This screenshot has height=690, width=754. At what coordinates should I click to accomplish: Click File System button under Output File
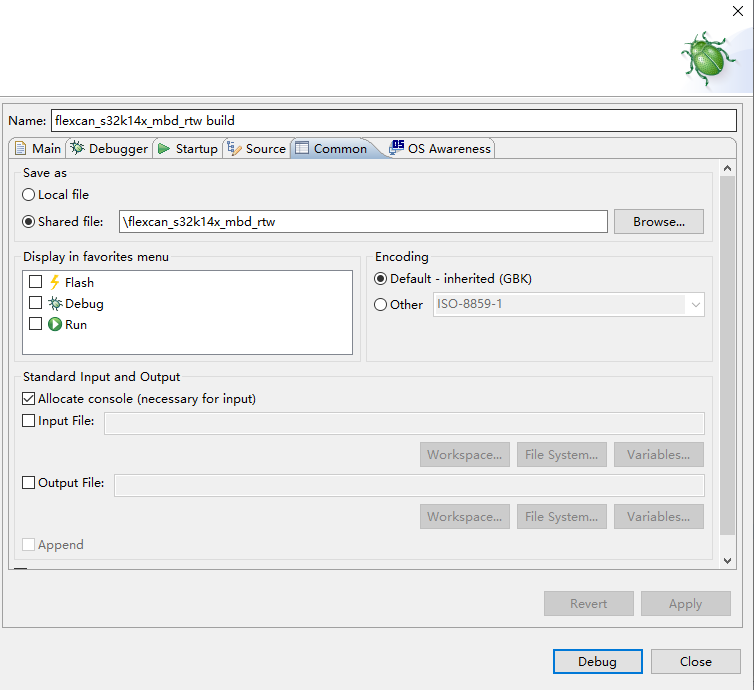click(x=562, y=516)
